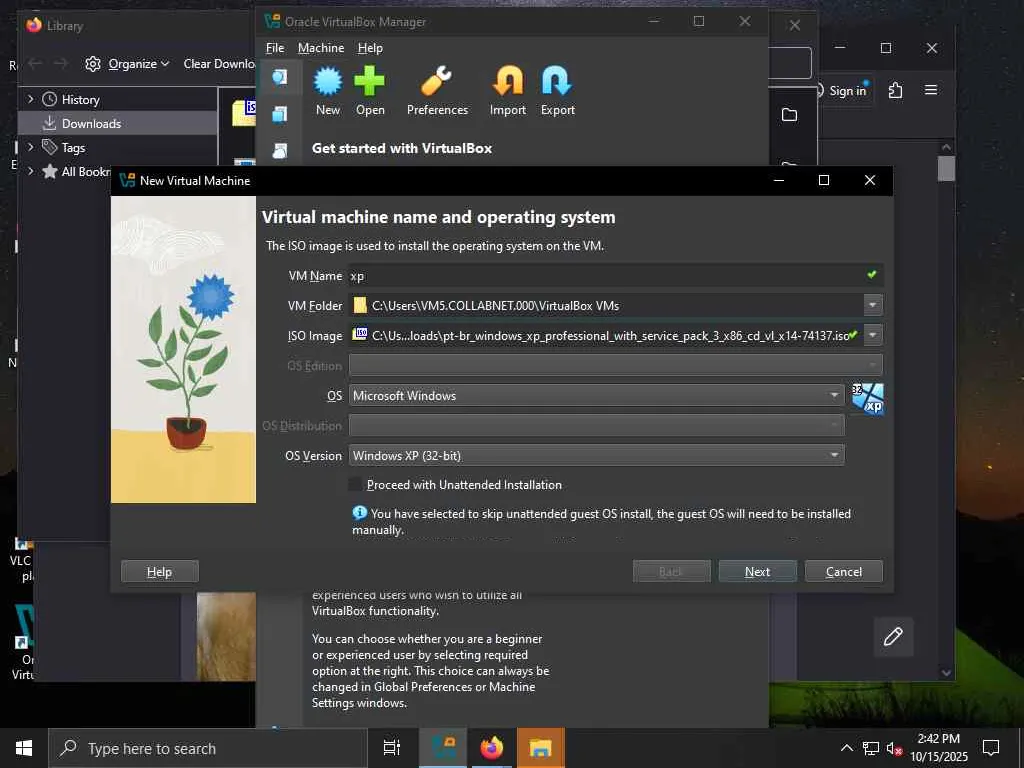Select the top sidebar icon in VirtualBox Manager
Viewport: 1024px width, 768px height.
tap(280, 77)
